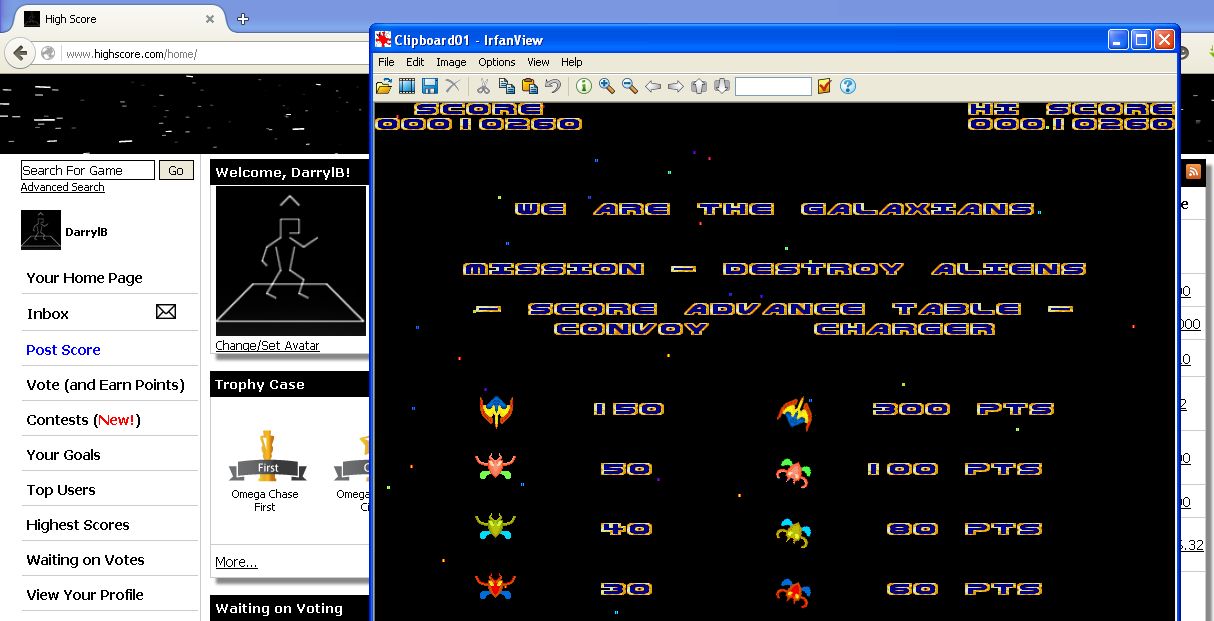Click small DarrylB avatar in sidebar
This screenshot has height=621, width=1214.
coord(40,231)
